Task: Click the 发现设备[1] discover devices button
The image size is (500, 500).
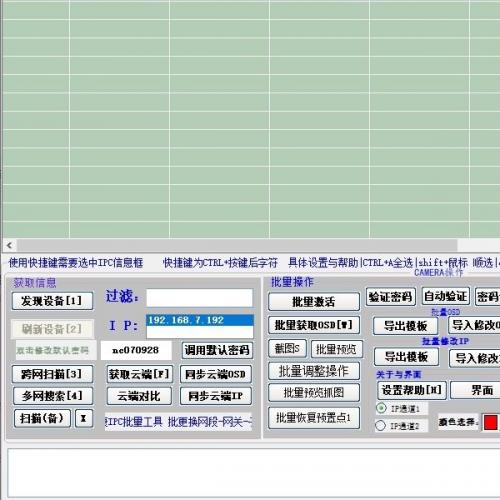Action: click(52, 301)
